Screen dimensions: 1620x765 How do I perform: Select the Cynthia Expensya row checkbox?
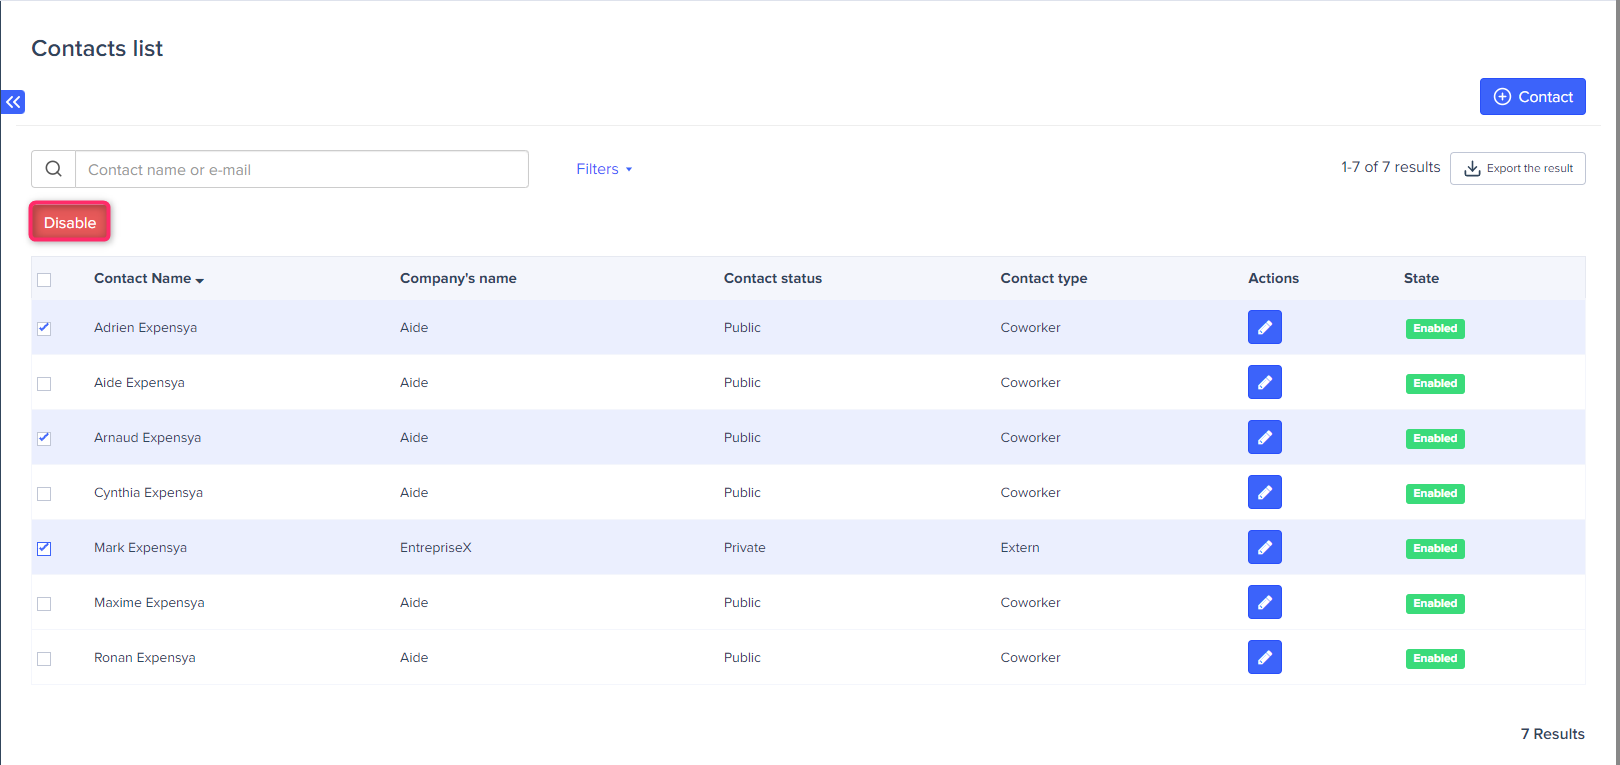click(x=44, y=493)
